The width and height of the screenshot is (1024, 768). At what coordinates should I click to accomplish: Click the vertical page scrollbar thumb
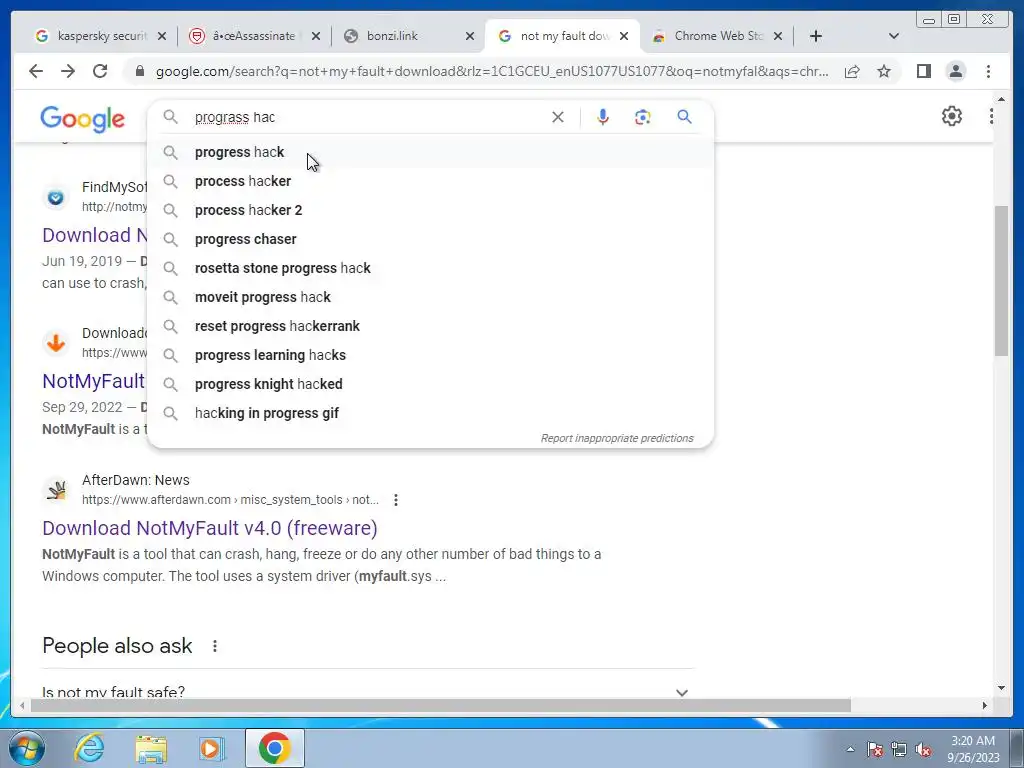(1001, 281)
